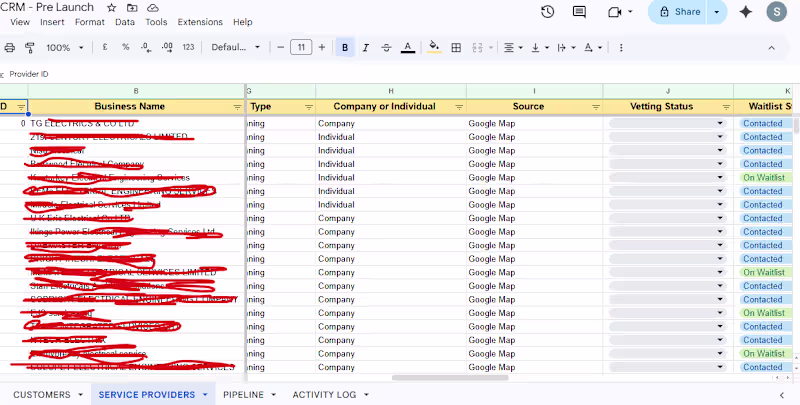Open the comments panel icon
This screenshot has height=405, width=800.
579,12
